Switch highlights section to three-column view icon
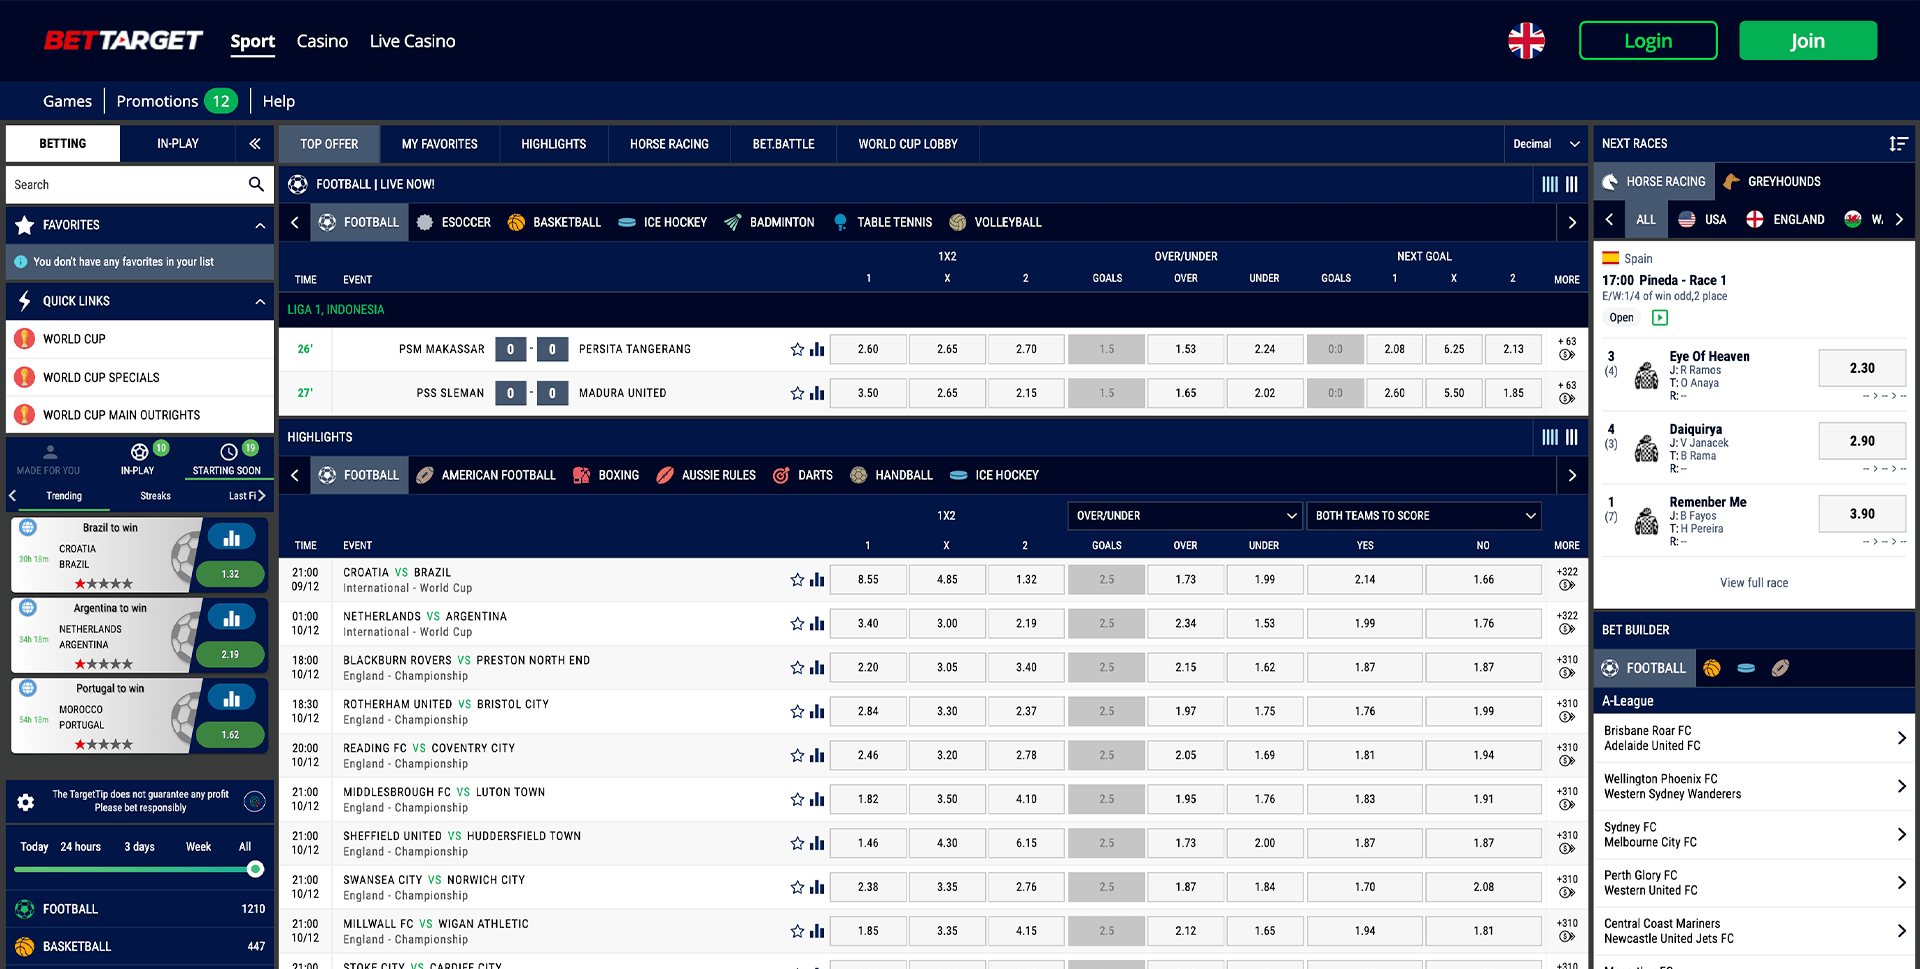This screenshot has width=1920, height=969. 1572,437
